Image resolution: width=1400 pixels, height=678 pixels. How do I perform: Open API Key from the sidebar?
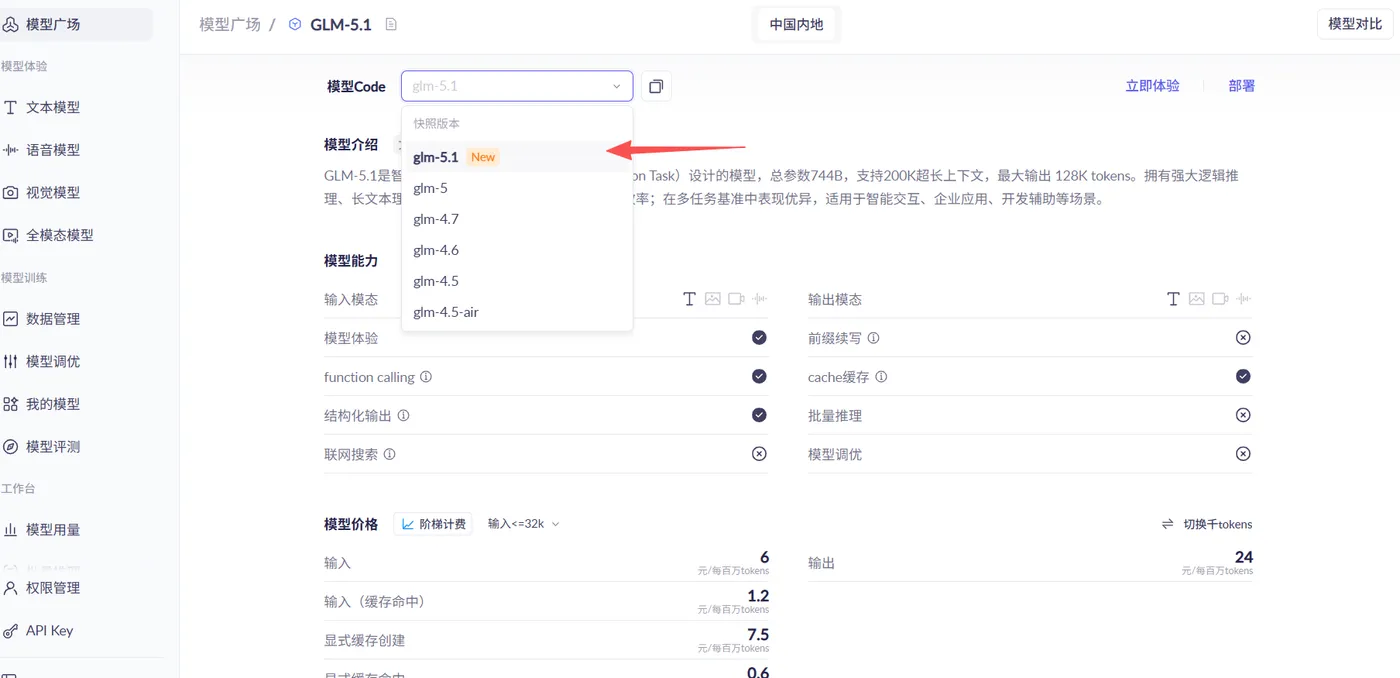[x=49, y=630]
